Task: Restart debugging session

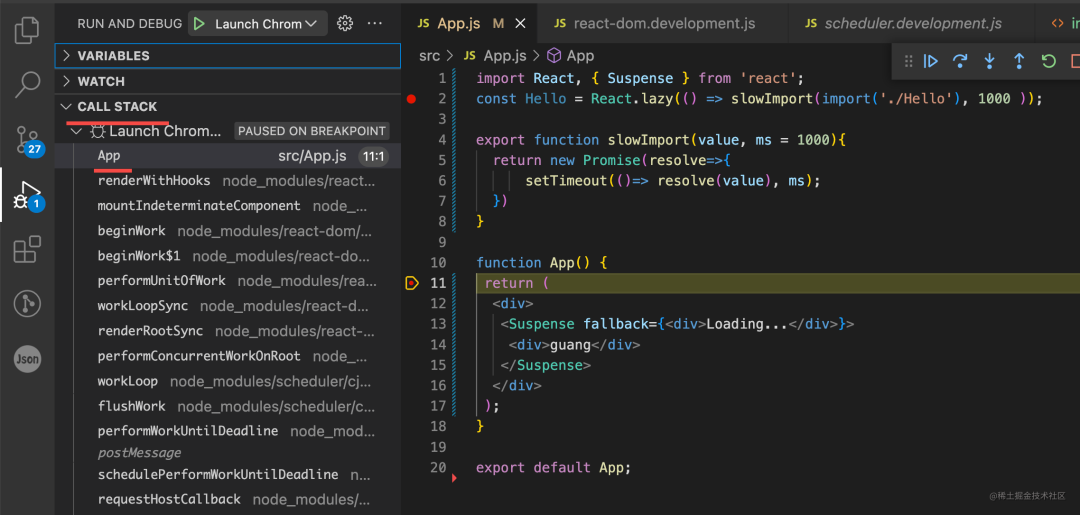Action: tap(1048, 61)
